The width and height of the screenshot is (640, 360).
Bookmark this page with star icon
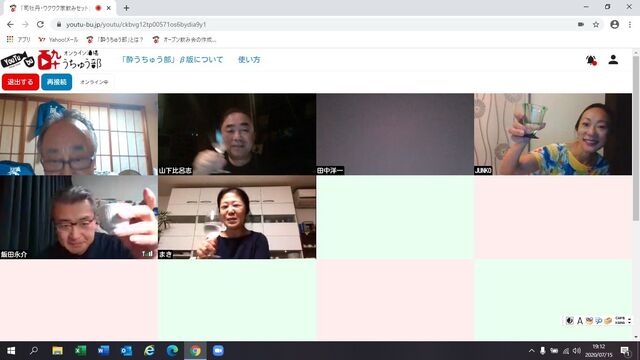[596, 24]
